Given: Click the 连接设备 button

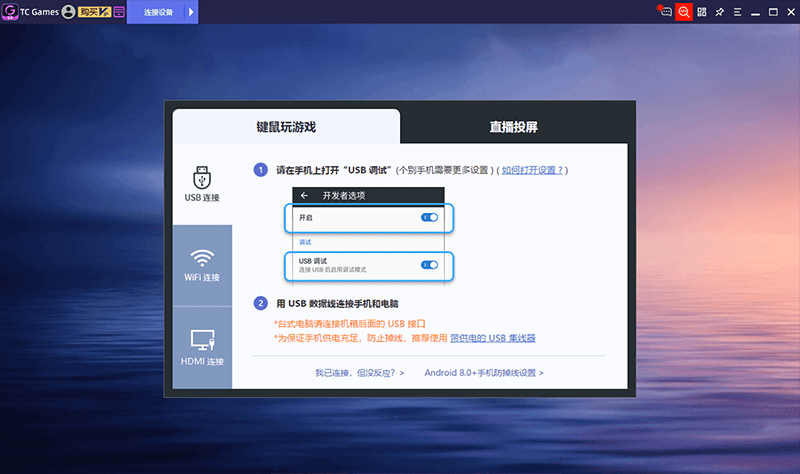Looking at the screenshot, I should pyautogui.click(x=158, y=12).
